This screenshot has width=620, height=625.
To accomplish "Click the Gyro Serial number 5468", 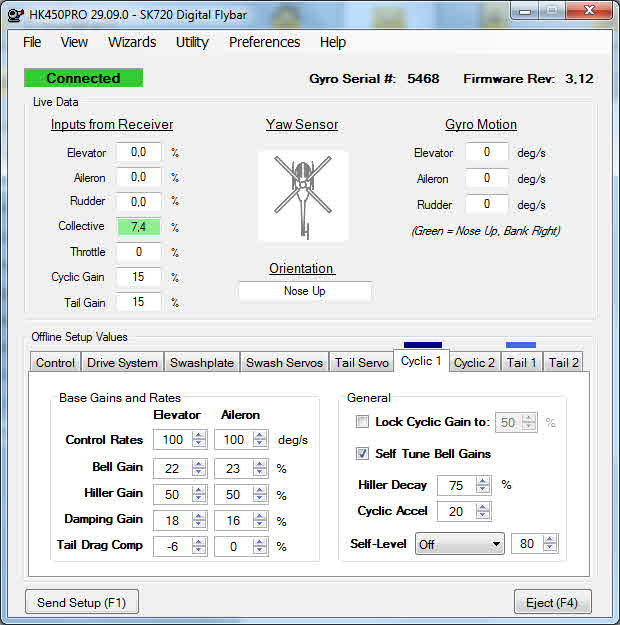I will [423, 79].
